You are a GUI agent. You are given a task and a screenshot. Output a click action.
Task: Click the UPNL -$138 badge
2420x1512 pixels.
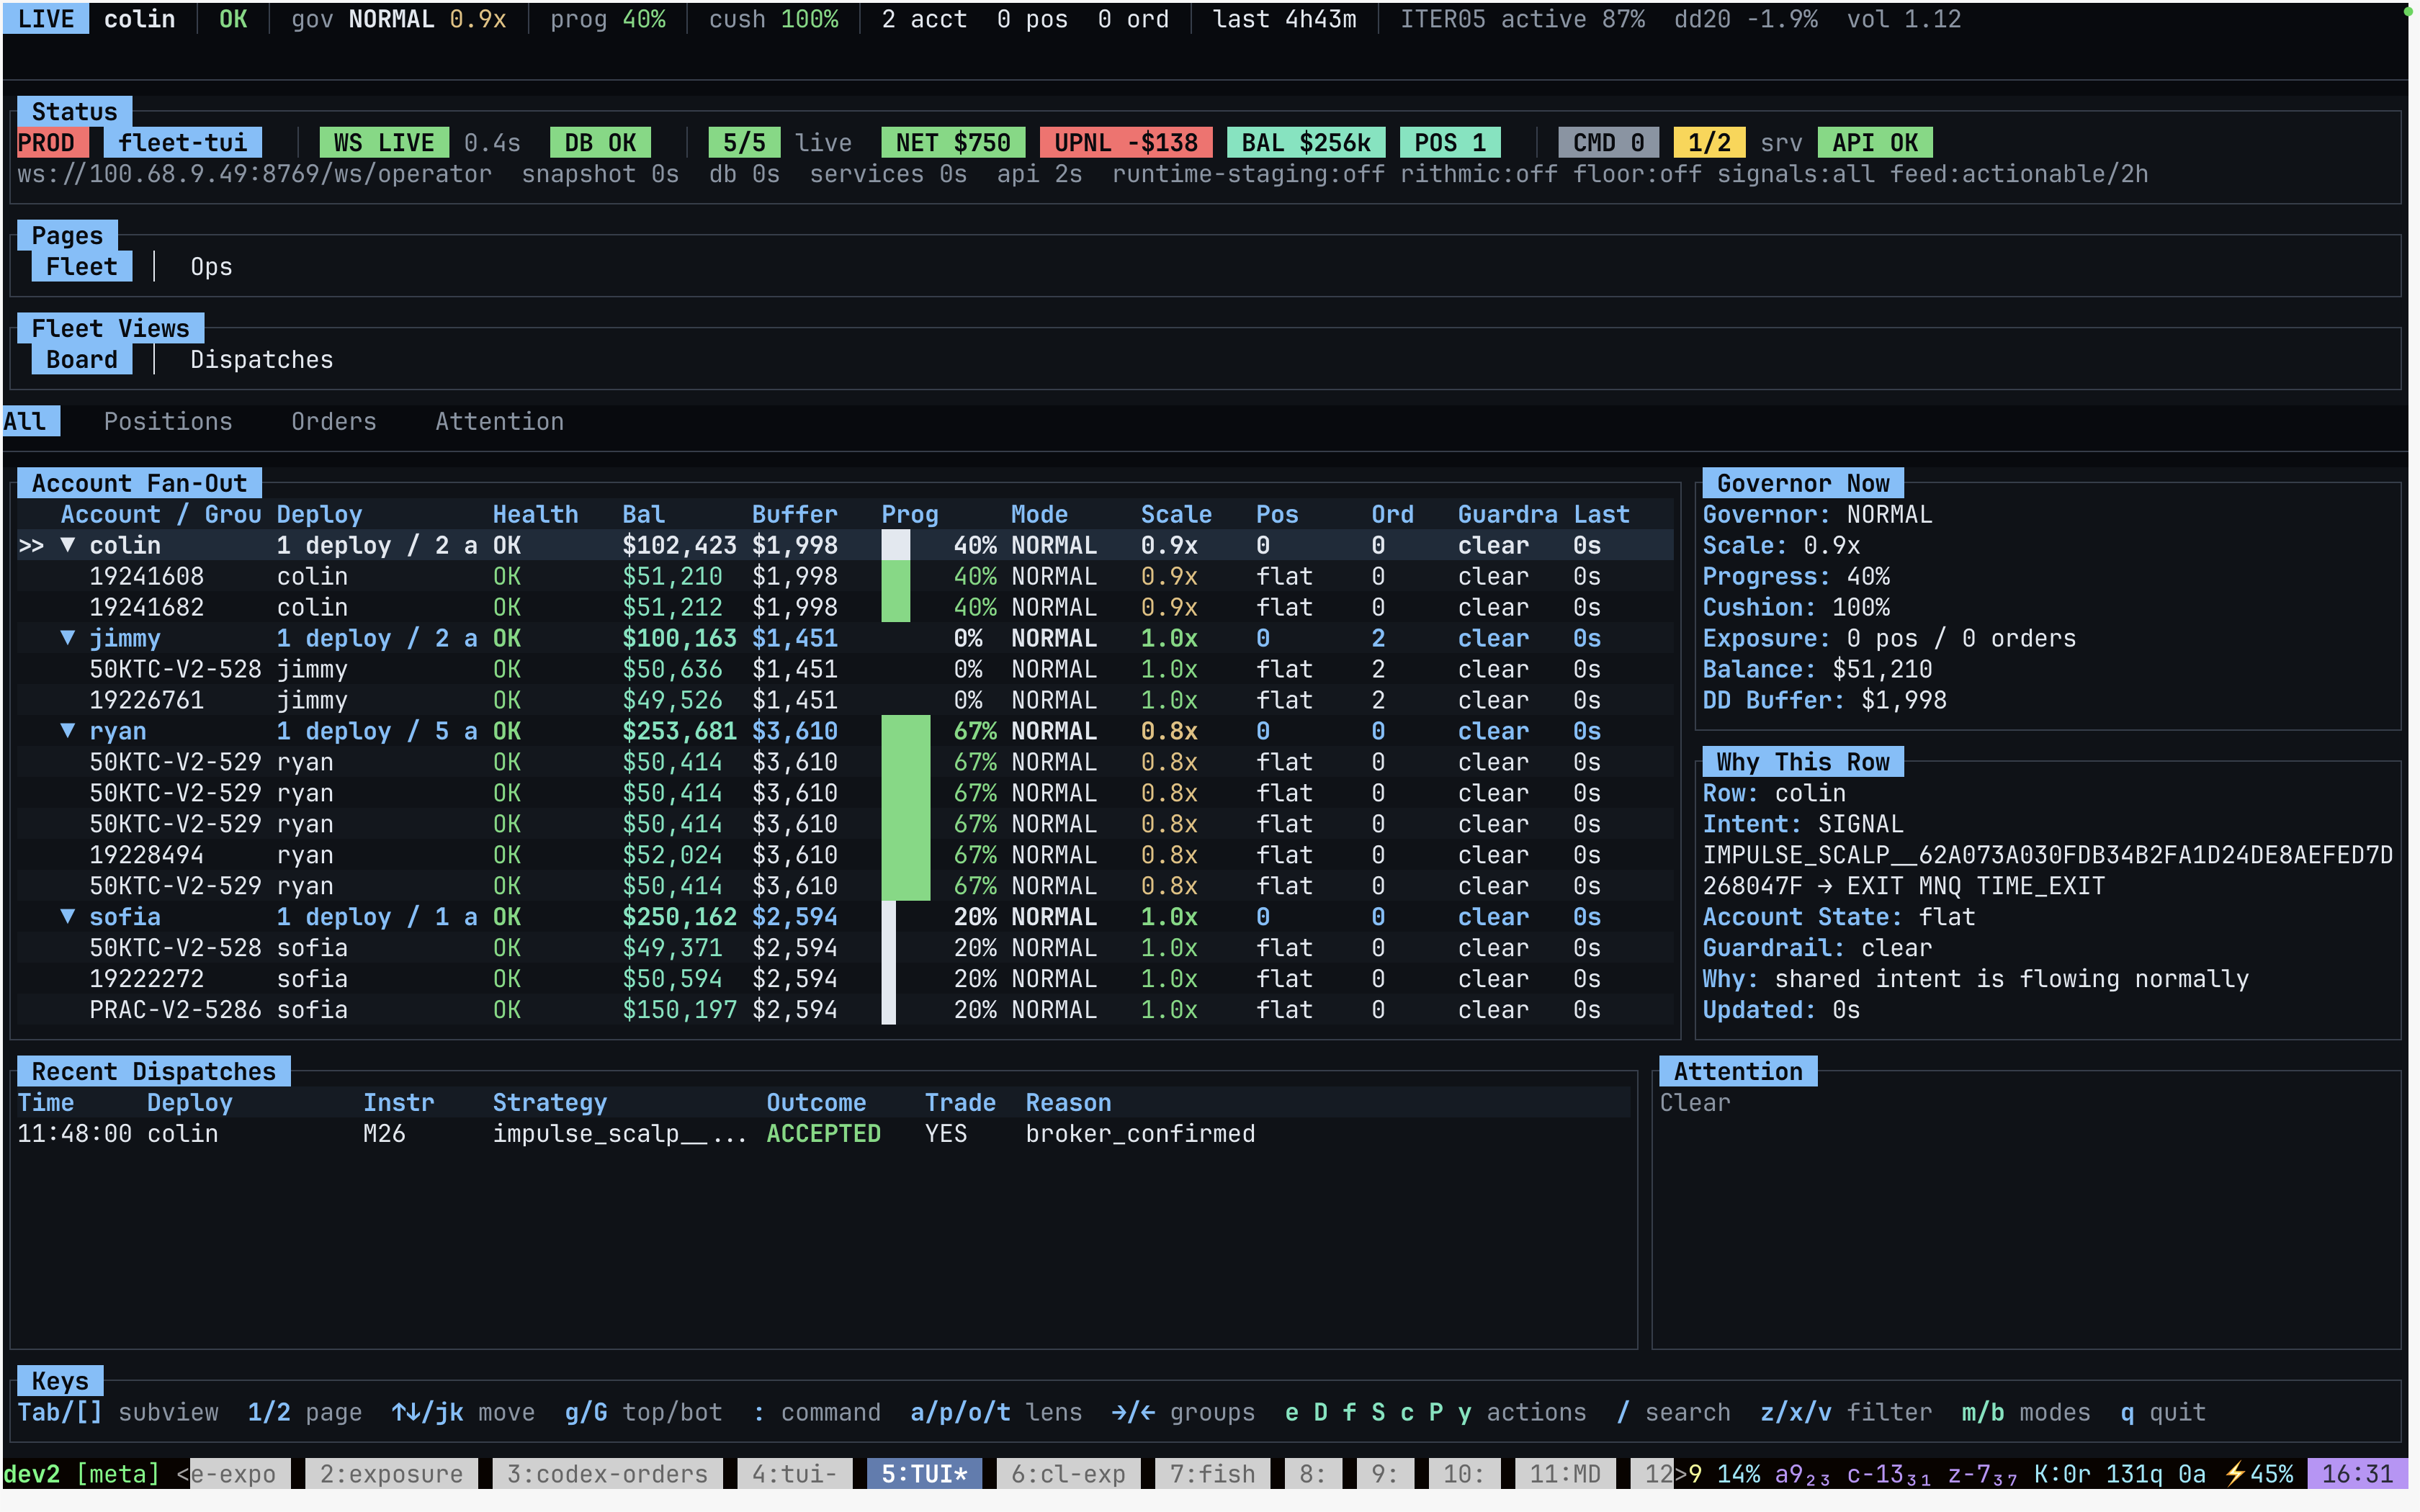click(x=1126, y=143)
